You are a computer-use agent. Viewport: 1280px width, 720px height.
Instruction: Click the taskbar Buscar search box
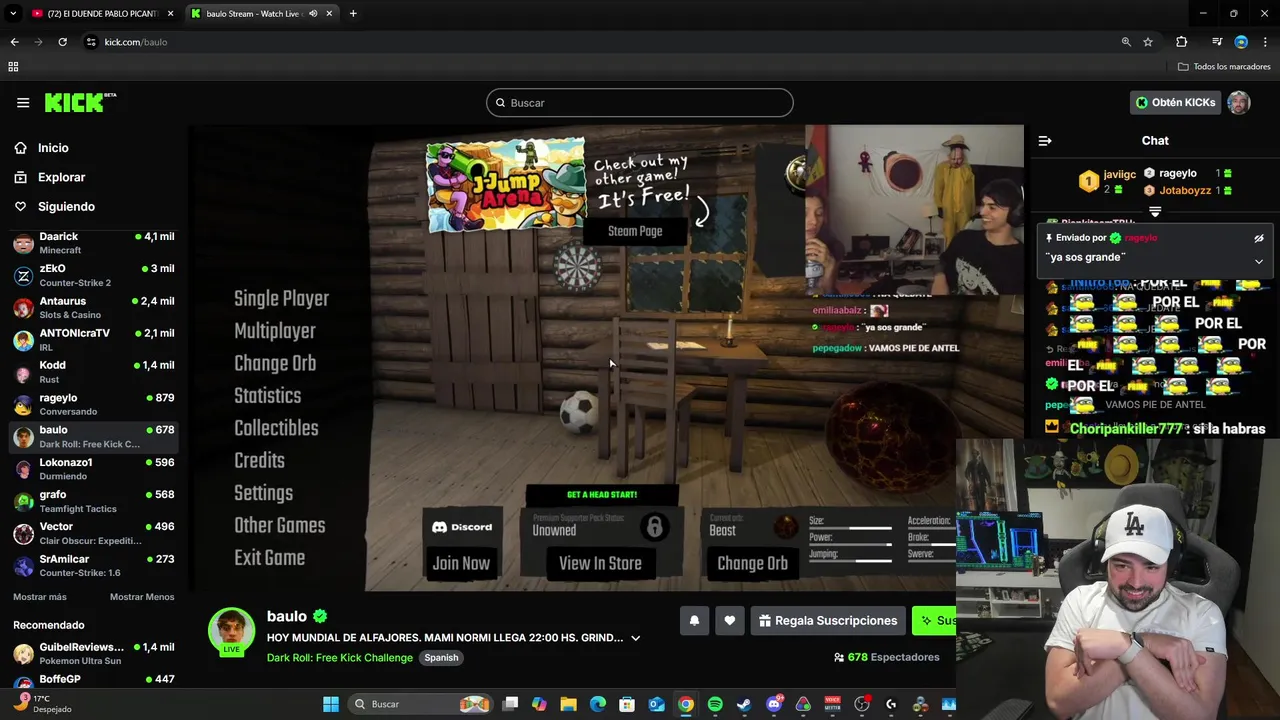pos(420,704)
